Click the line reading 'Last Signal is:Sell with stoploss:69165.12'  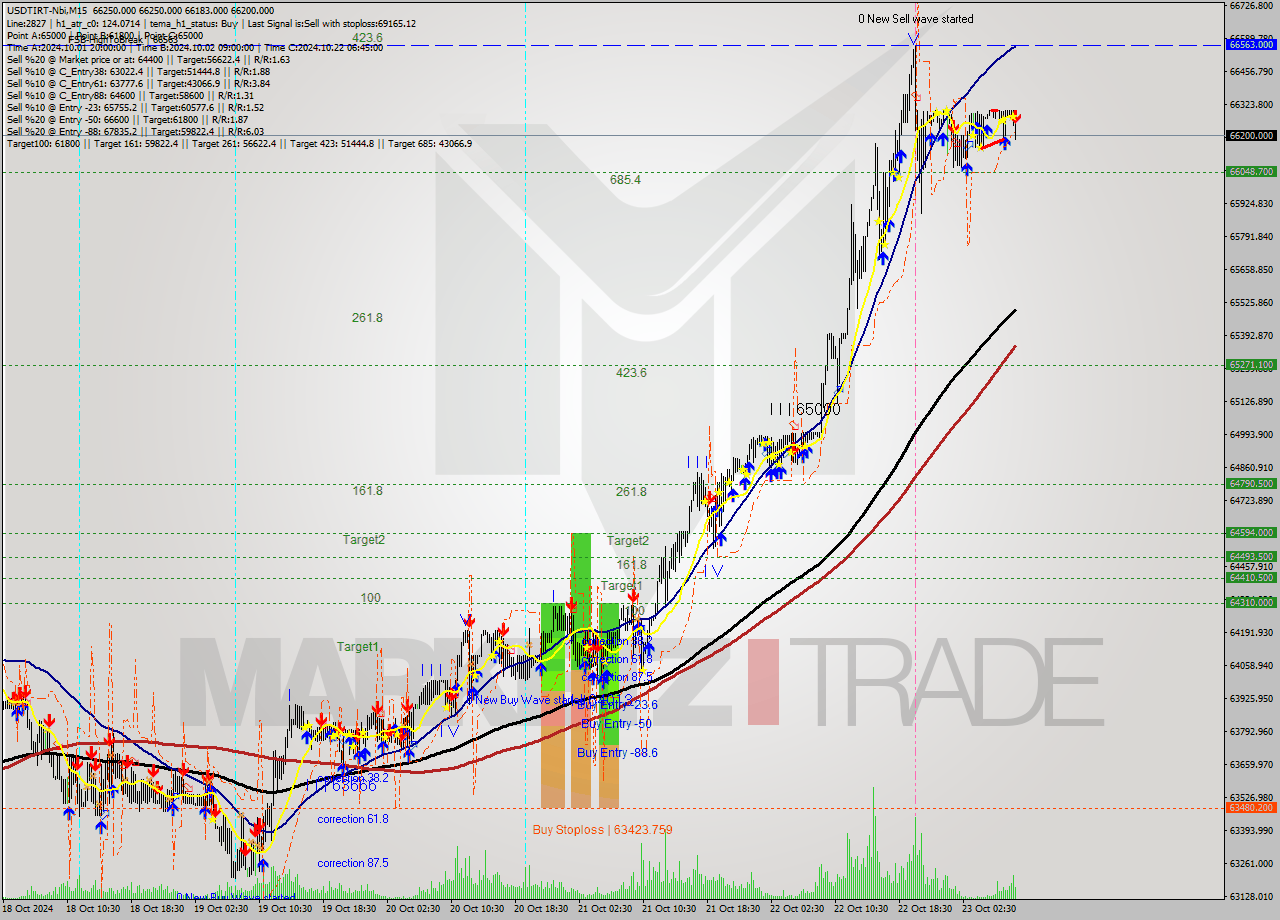[331, 23]
